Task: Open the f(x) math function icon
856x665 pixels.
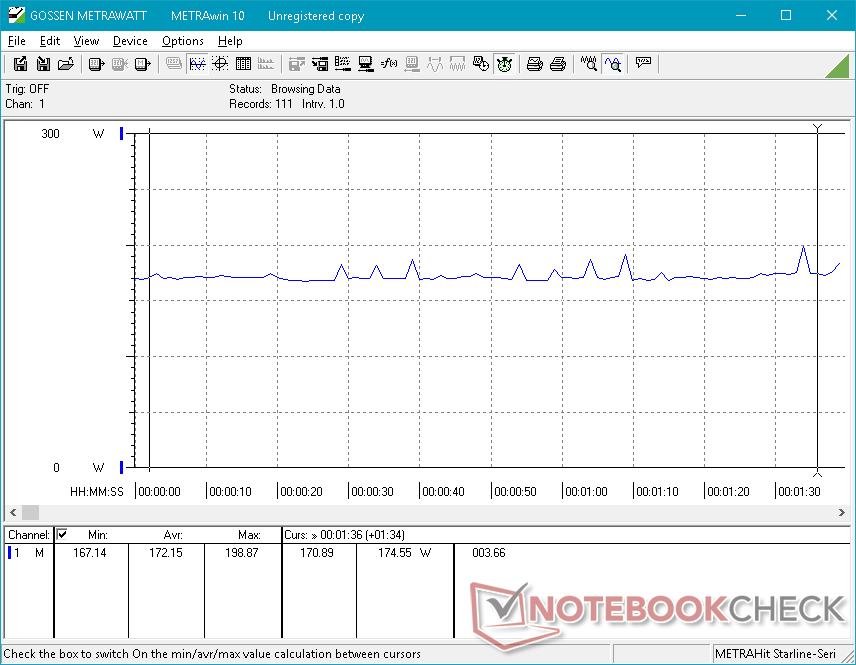Action: pyautogui.click(x=389, y=64)
